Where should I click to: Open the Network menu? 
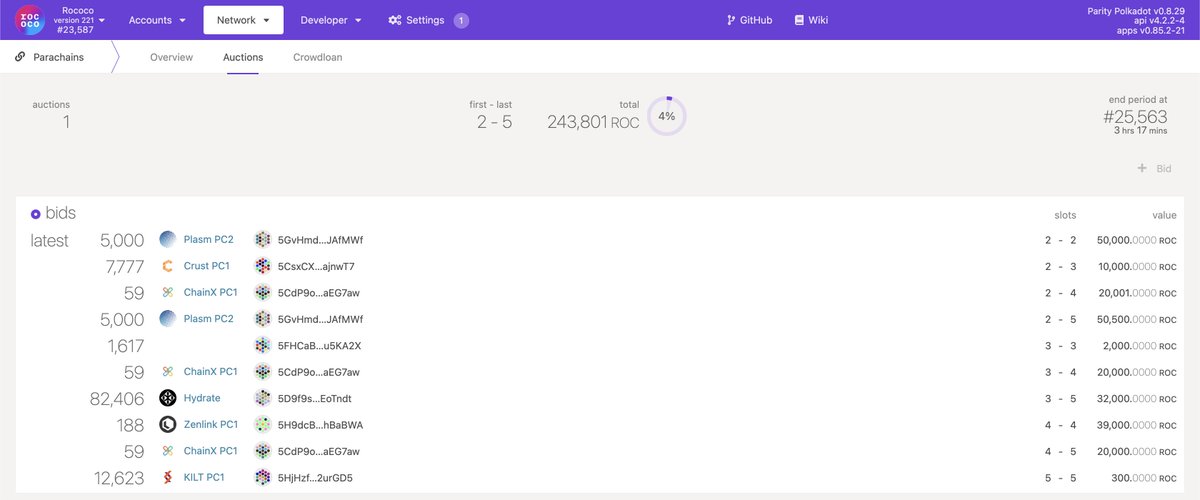point(243,20)
